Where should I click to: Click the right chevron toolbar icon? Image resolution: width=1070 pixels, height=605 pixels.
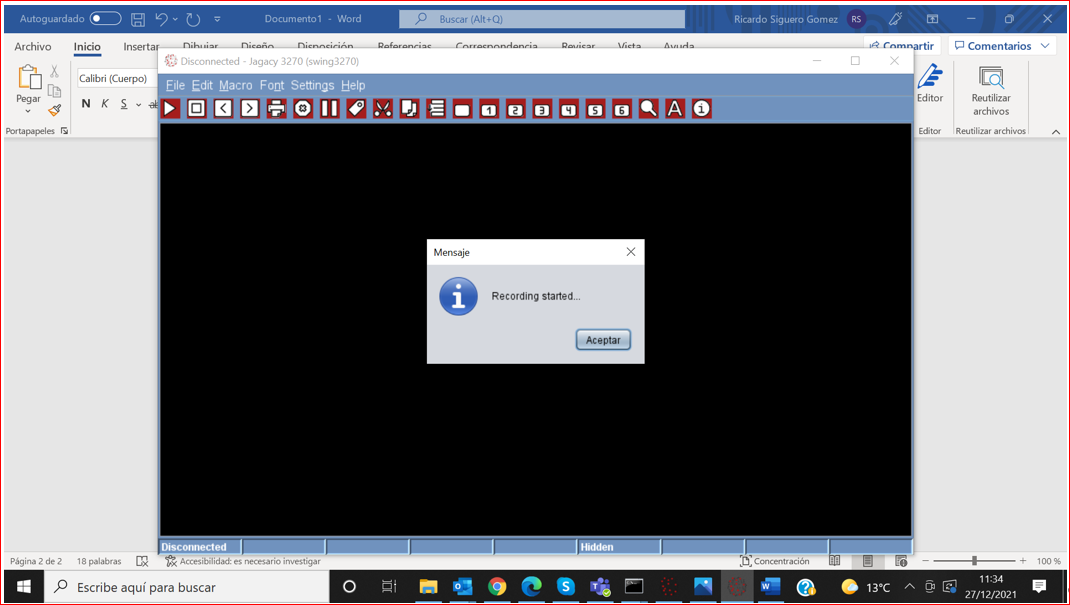click(250, 109)
